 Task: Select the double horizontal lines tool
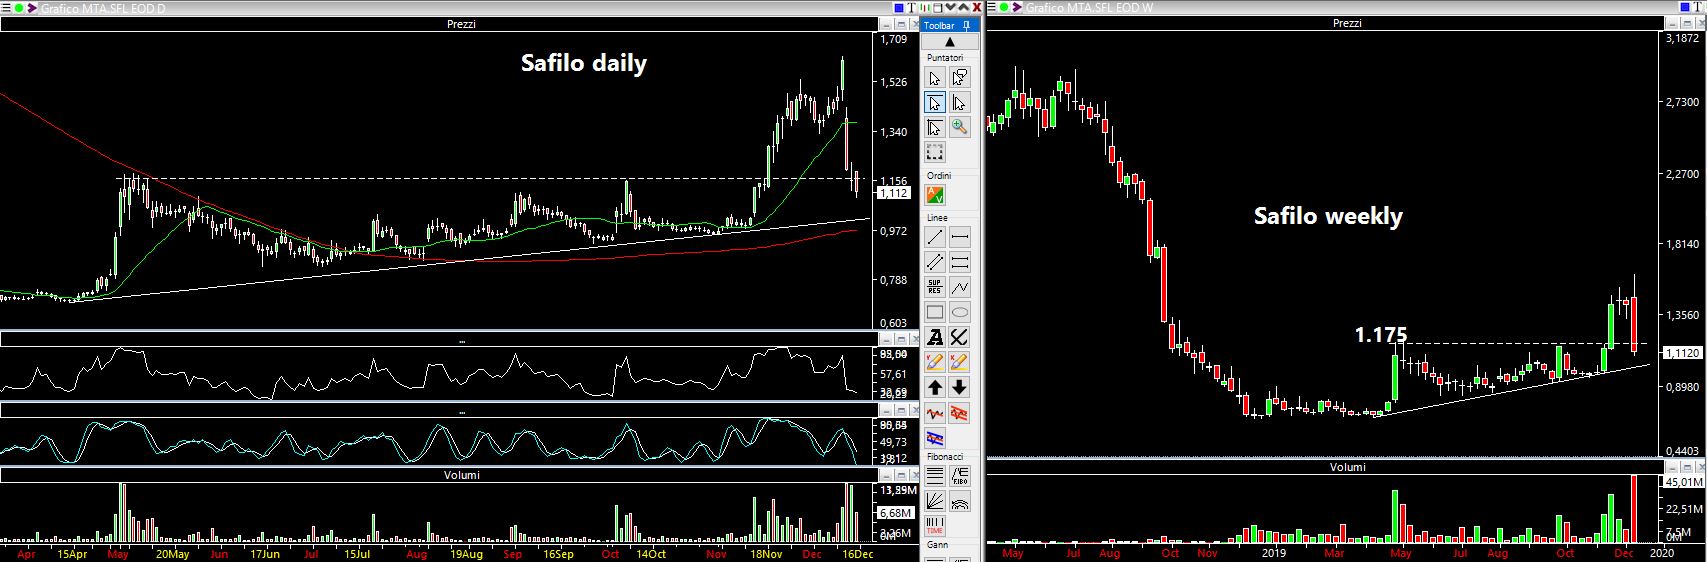(960, 262)
